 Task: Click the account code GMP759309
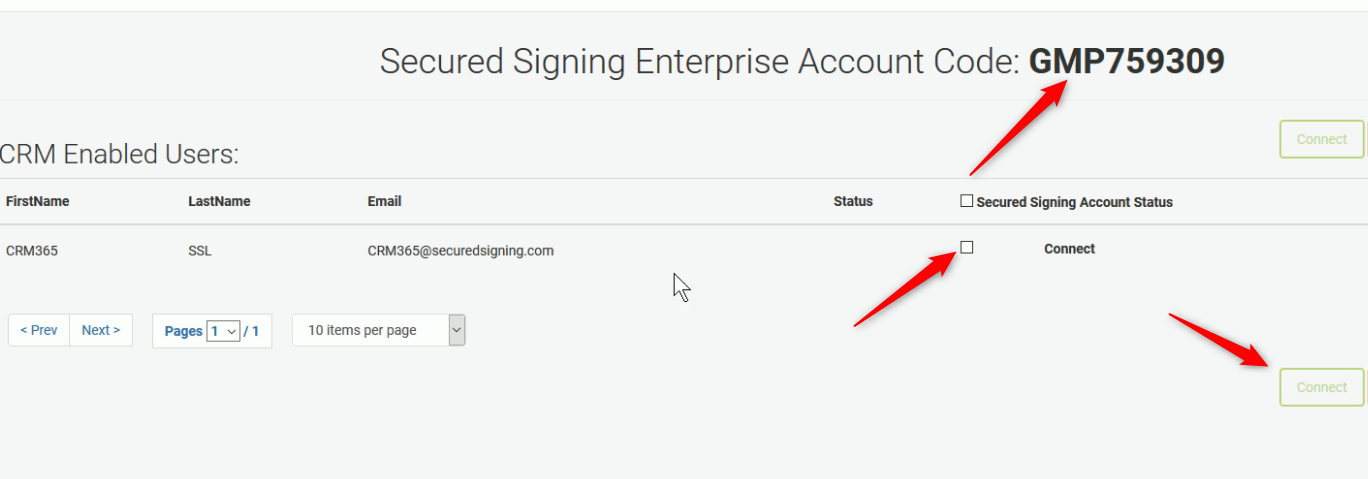coord(1126,62)
